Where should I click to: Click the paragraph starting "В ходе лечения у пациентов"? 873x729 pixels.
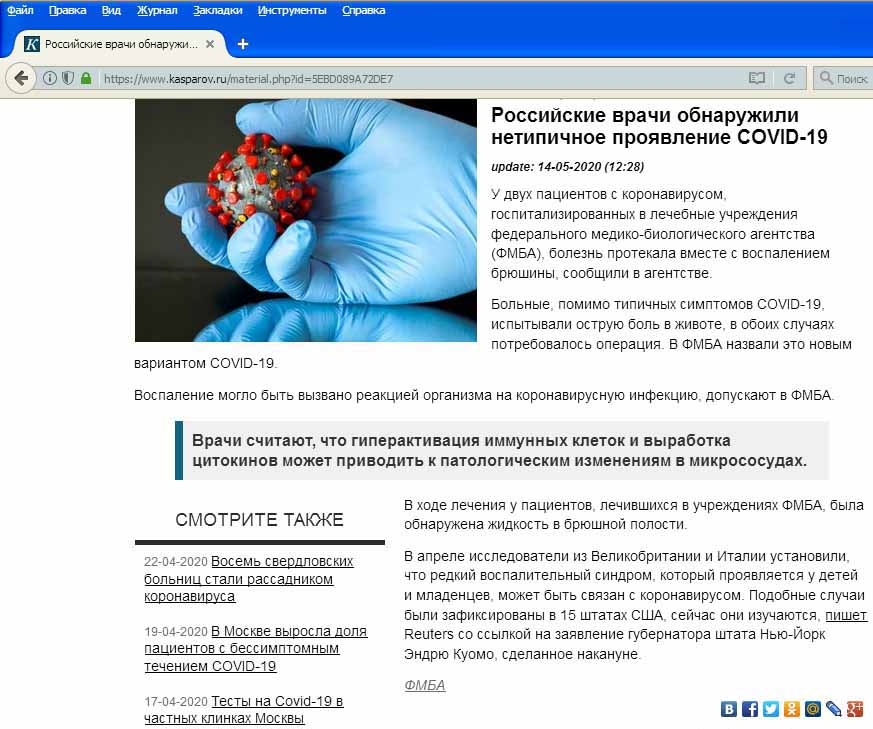pos(634,515)
